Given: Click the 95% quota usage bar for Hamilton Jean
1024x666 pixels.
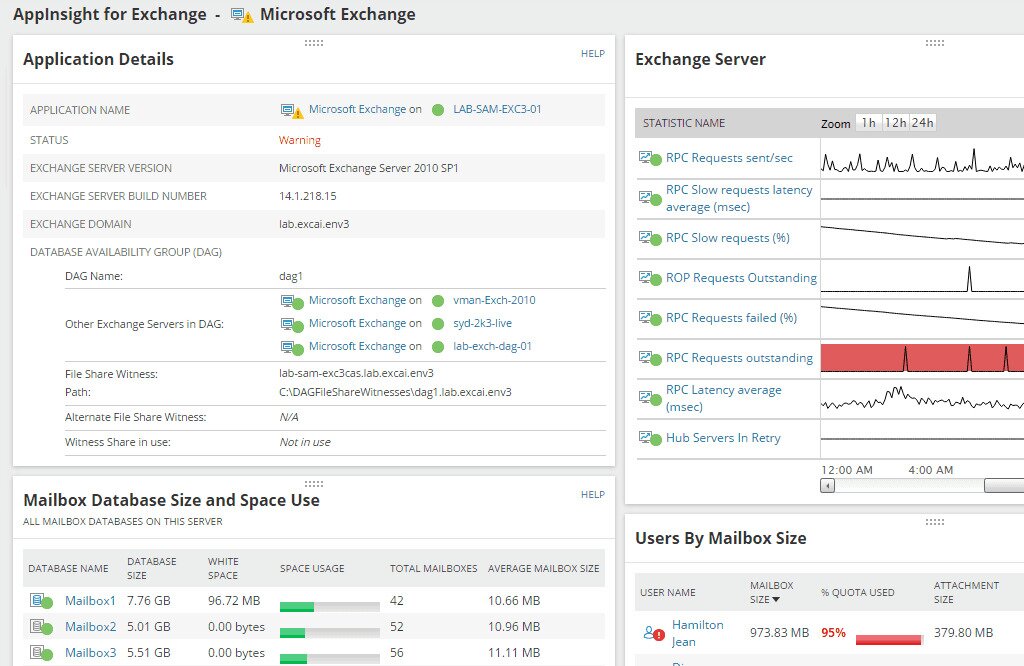Looking at the screenshot, I should [886, 639].
